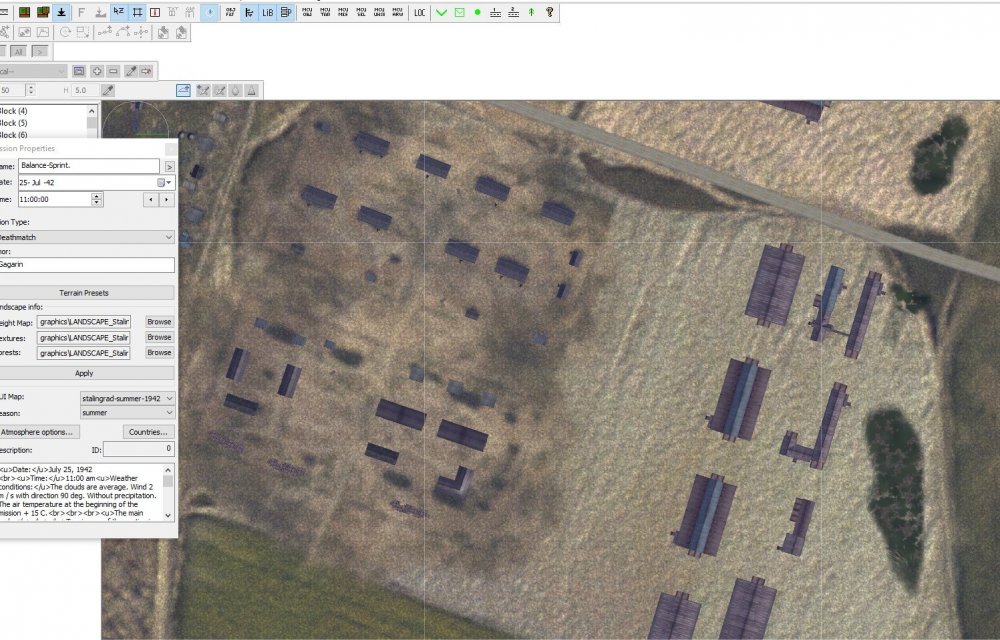Click the red arrow icon after the eyedropper
This screenshot has width=1000, height=640.
[x=147, y=71]
